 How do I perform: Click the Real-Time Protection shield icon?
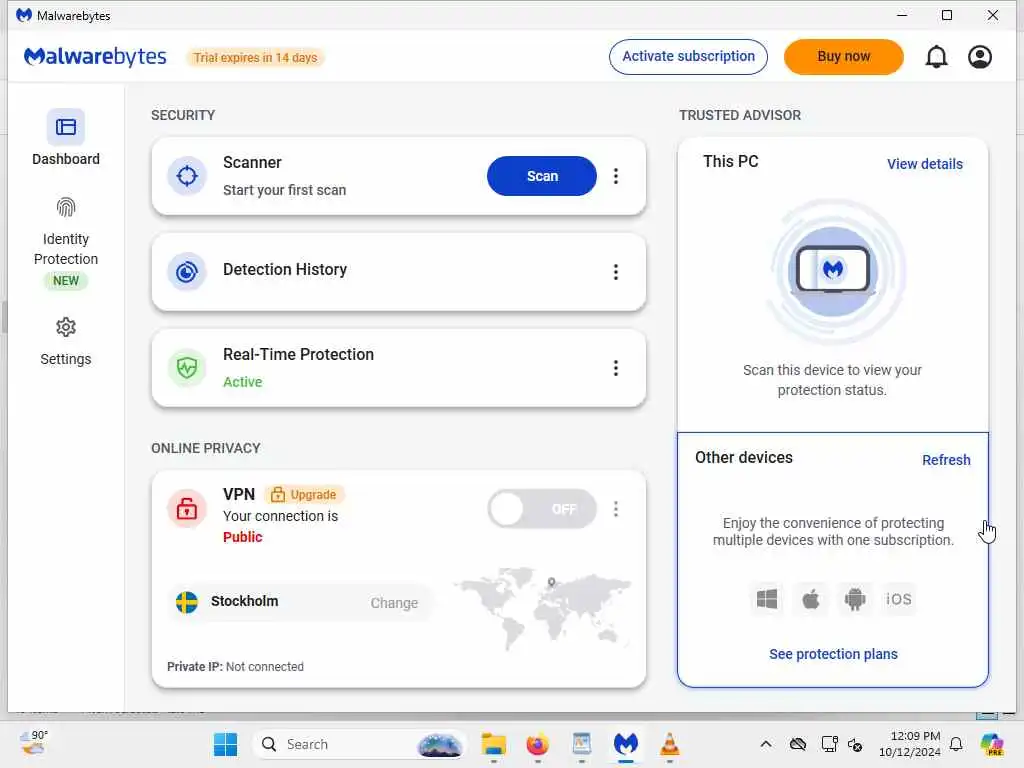187,368
